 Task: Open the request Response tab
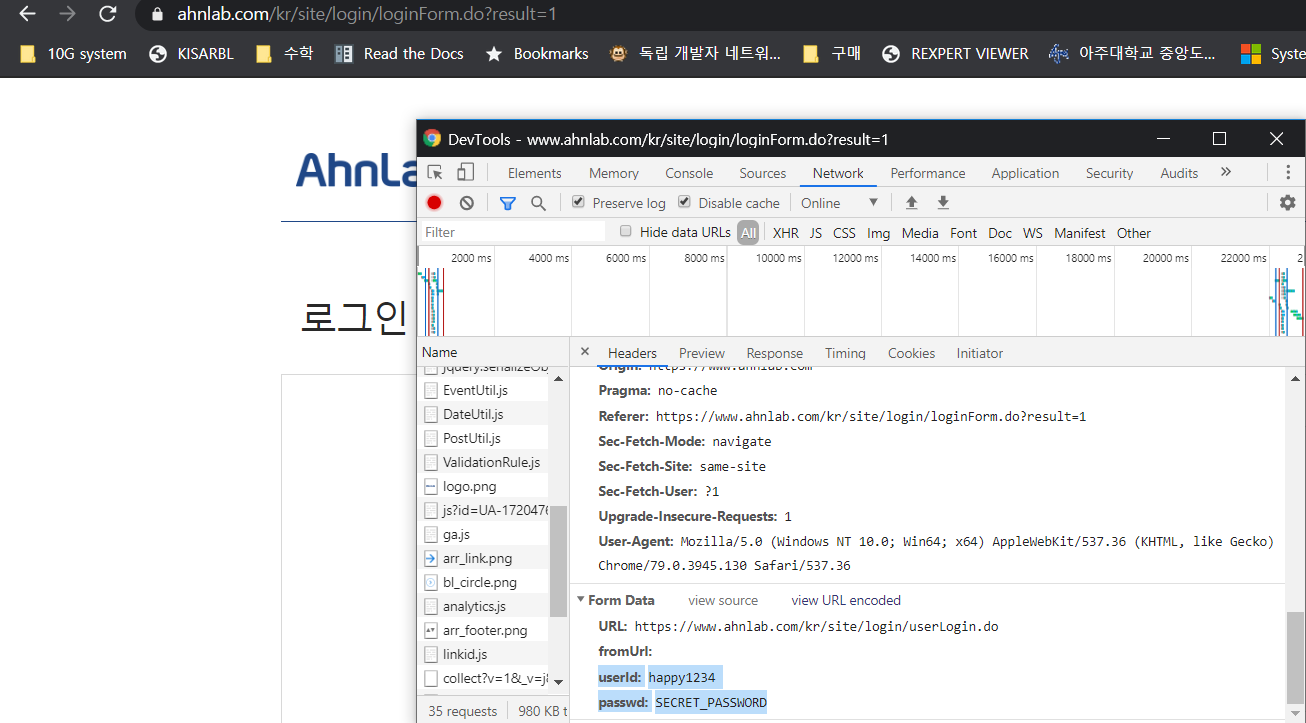[775, 353]
